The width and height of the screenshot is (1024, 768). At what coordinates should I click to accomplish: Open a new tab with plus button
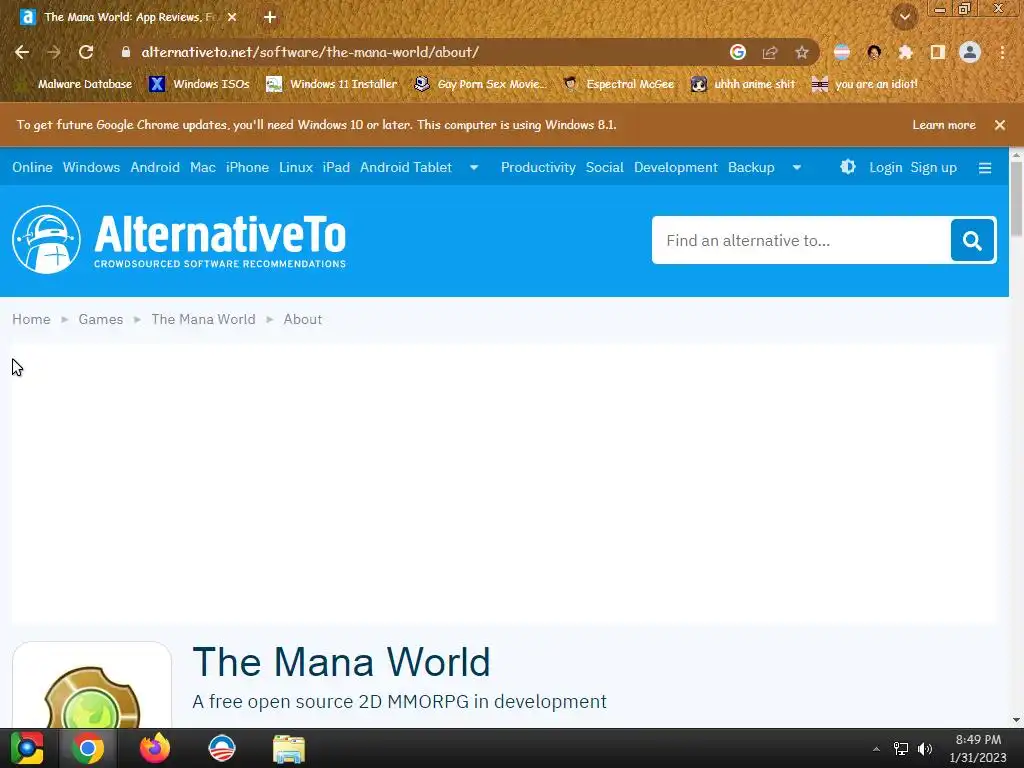pos(270,18)
